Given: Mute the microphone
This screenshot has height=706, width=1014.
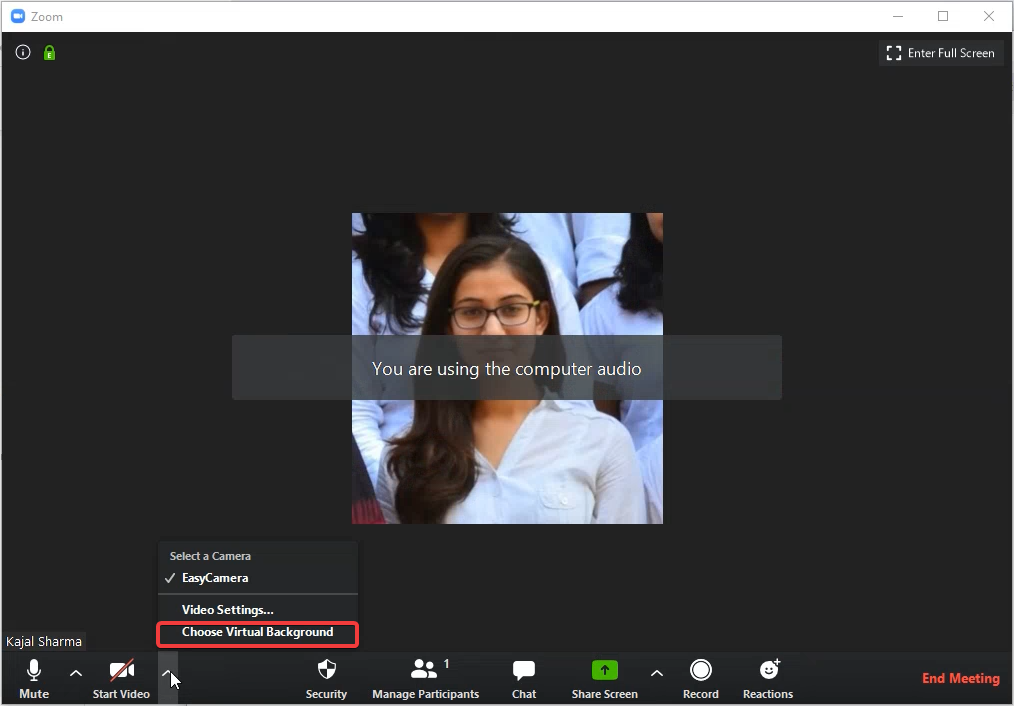Looking at the screenshot, I should (x=33, y=671).
